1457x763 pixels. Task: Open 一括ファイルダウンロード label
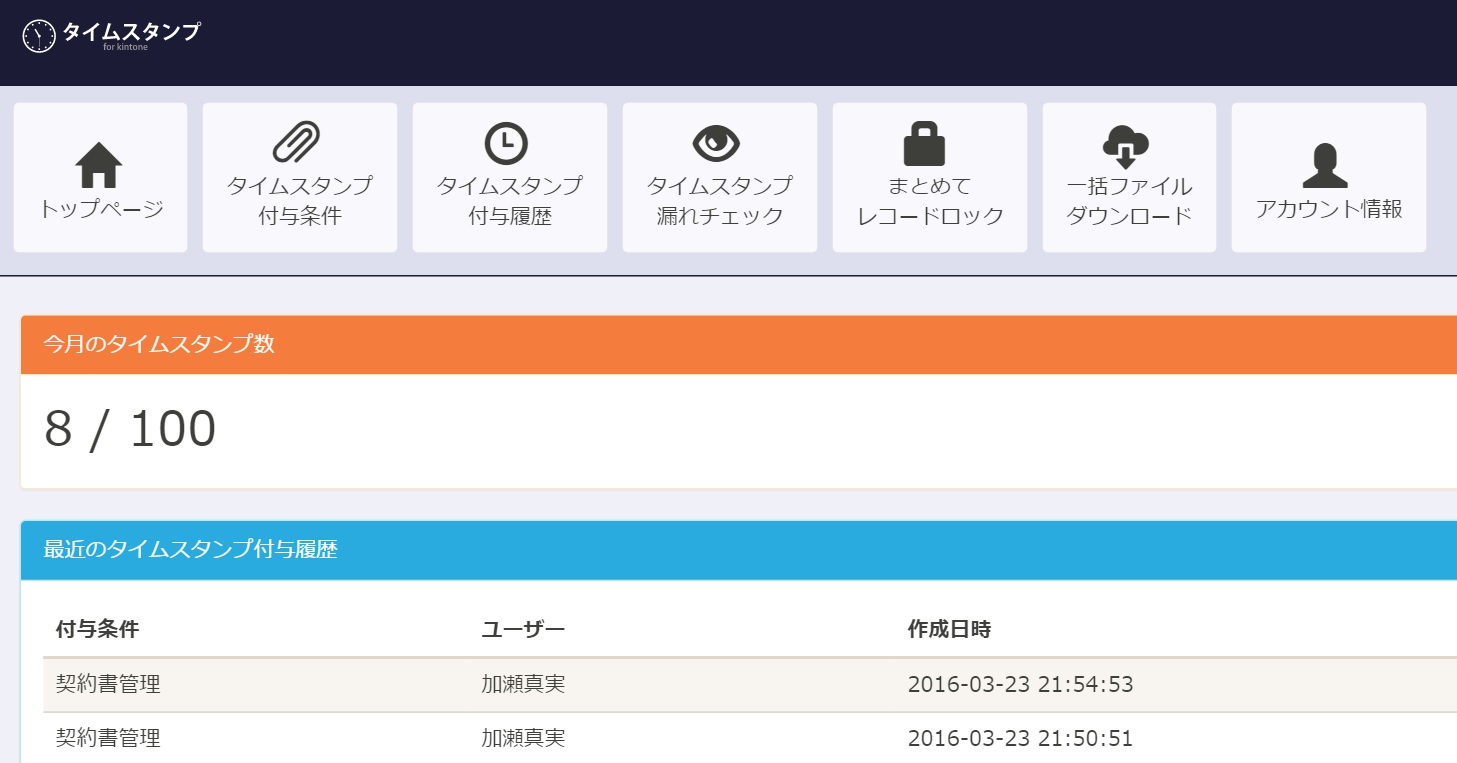coord(1129,200)
